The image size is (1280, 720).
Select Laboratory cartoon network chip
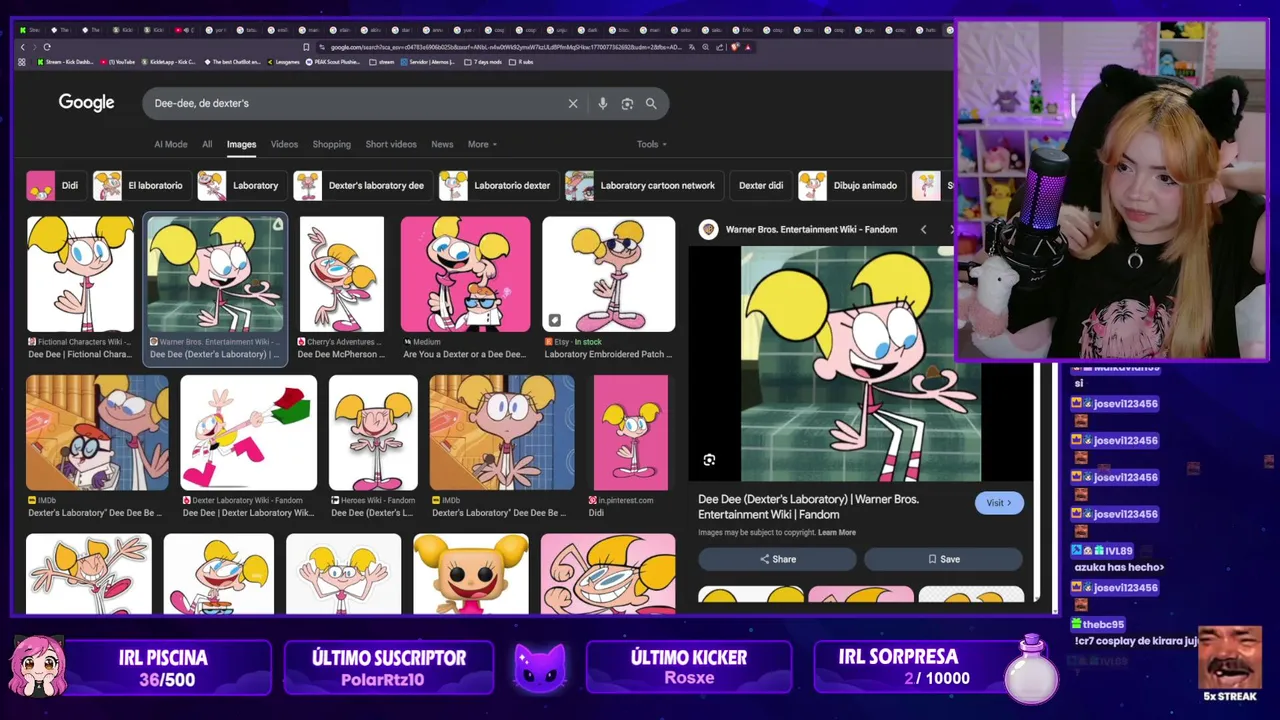[643, 185]
